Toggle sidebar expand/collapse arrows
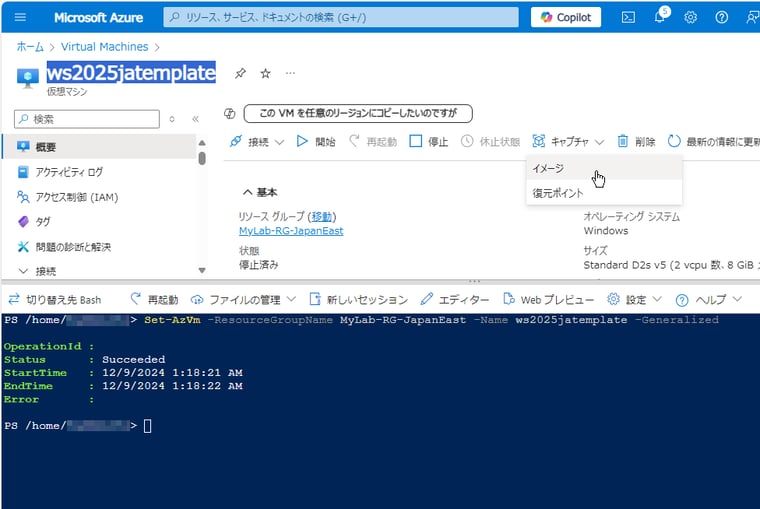760x509 pixels. coord(172,119)
